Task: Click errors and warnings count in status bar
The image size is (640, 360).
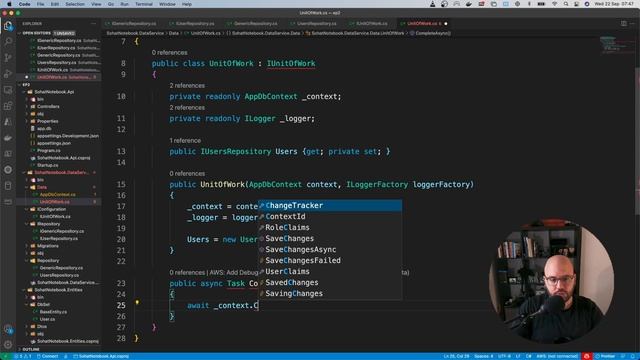Action: tap(23, 356)
